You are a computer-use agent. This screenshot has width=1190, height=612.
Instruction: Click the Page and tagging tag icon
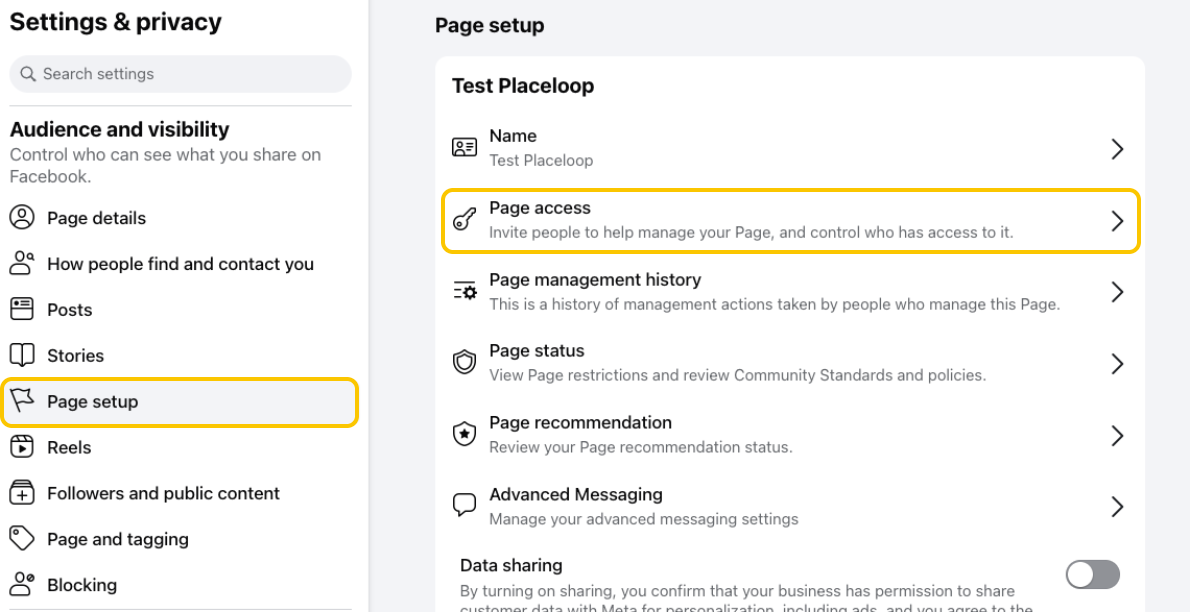22,539
